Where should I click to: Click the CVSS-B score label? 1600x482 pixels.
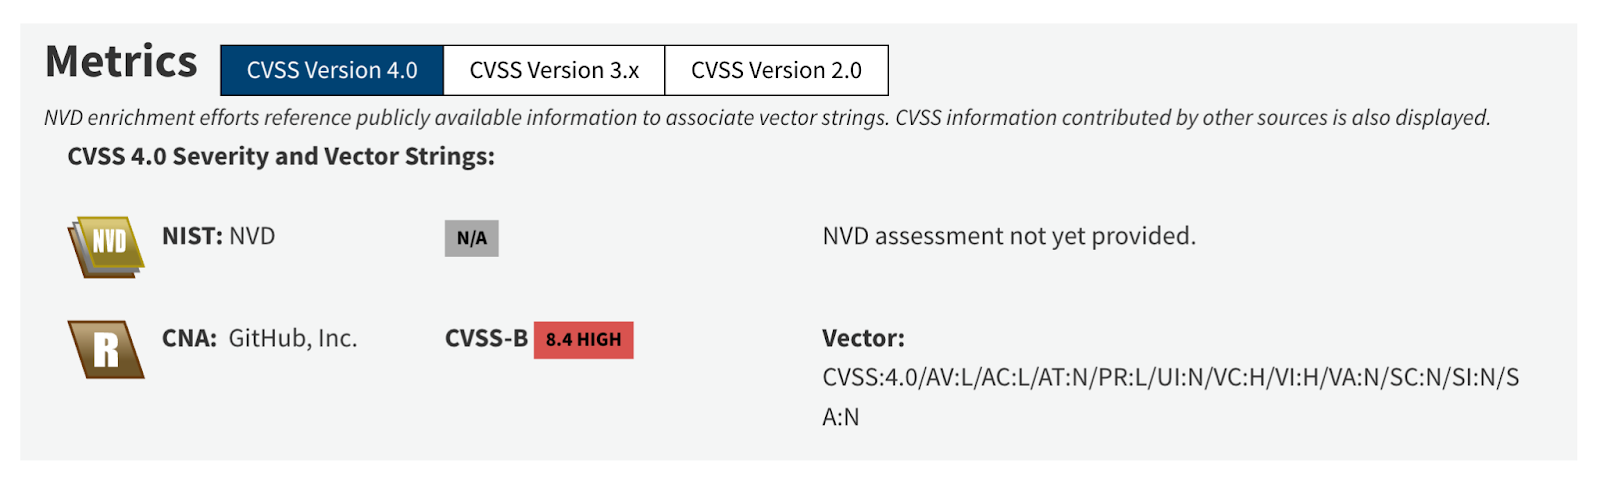coord(486,338)
